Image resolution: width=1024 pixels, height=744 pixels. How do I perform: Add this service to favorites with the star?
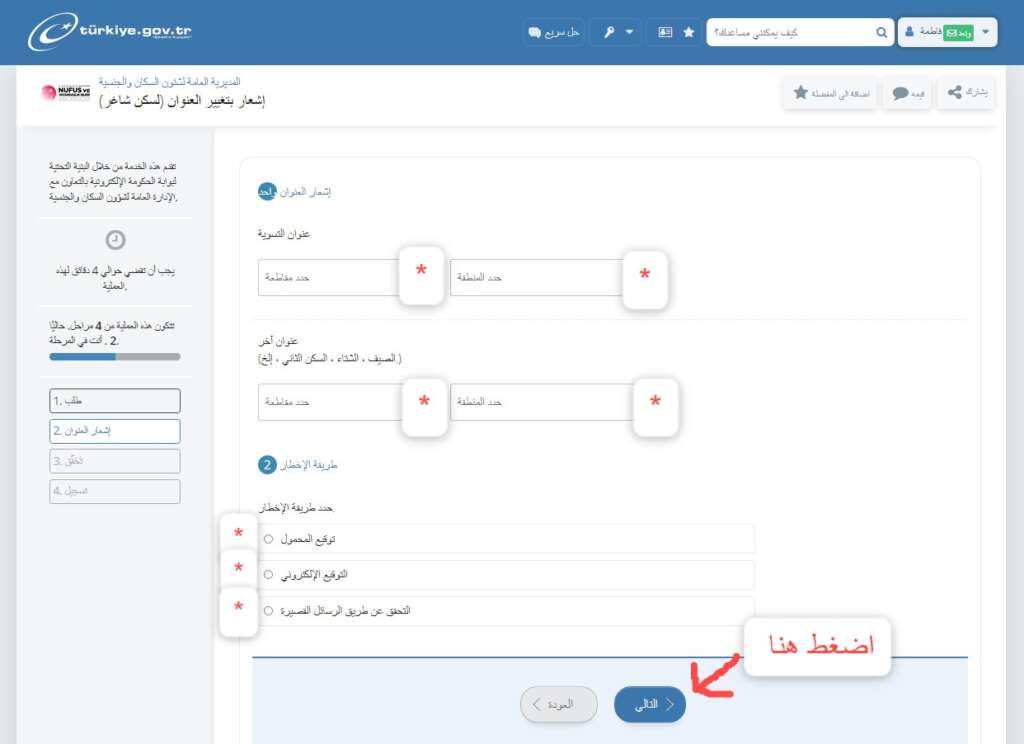click(x=829, y=91)
